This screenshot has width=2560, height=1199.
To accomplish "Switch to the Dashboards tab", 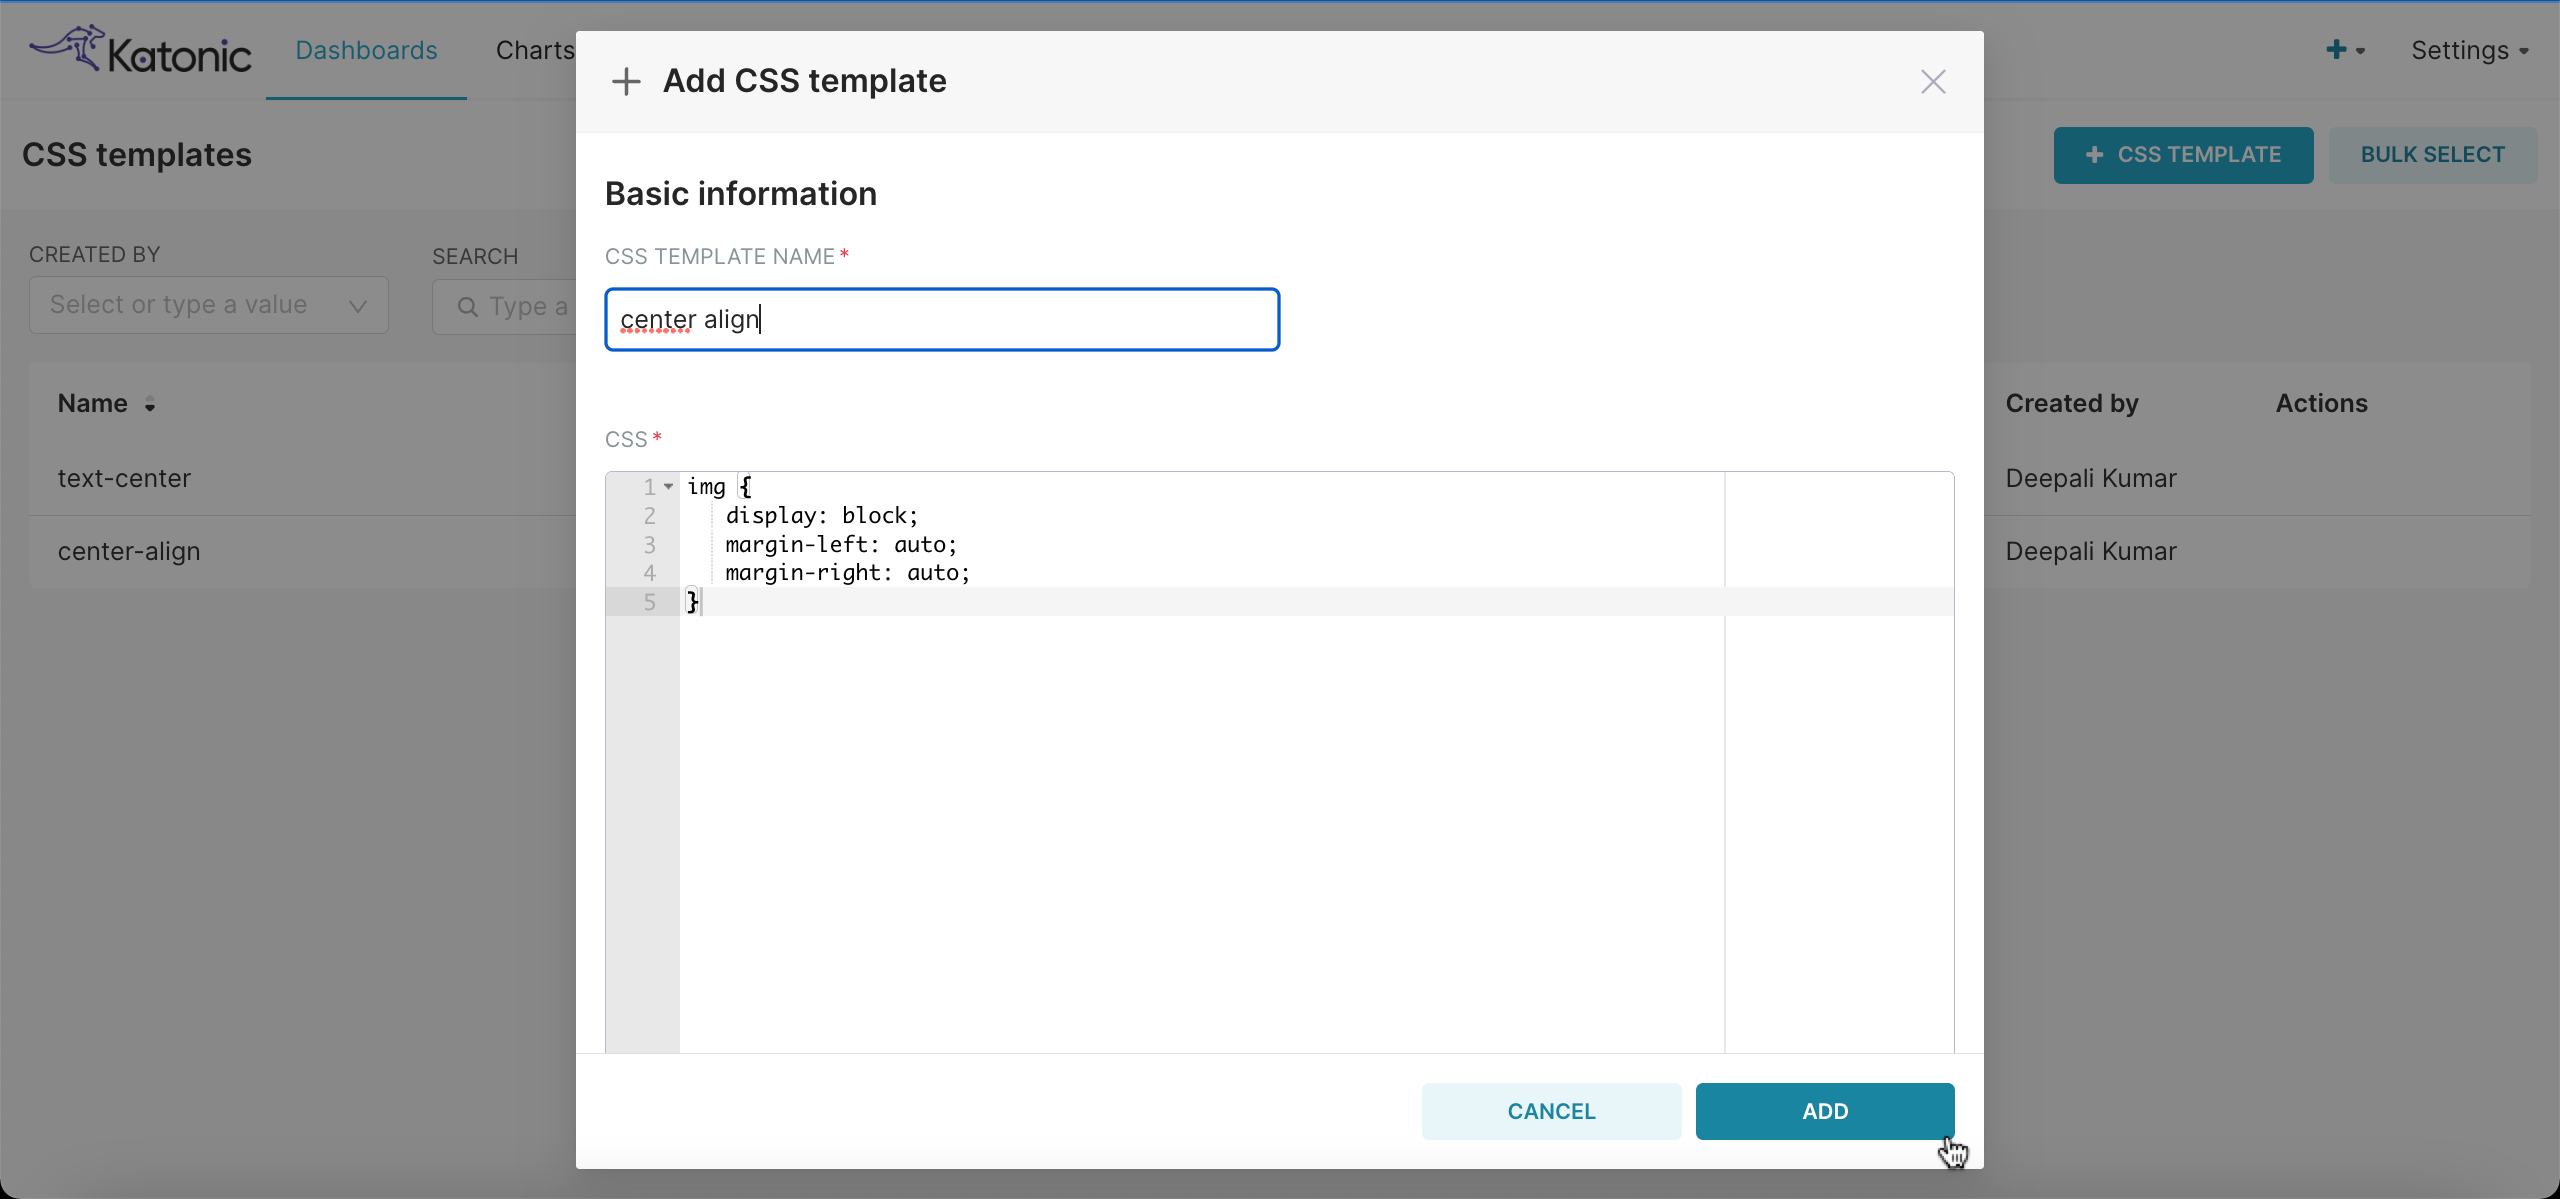I will pos(366,50).
